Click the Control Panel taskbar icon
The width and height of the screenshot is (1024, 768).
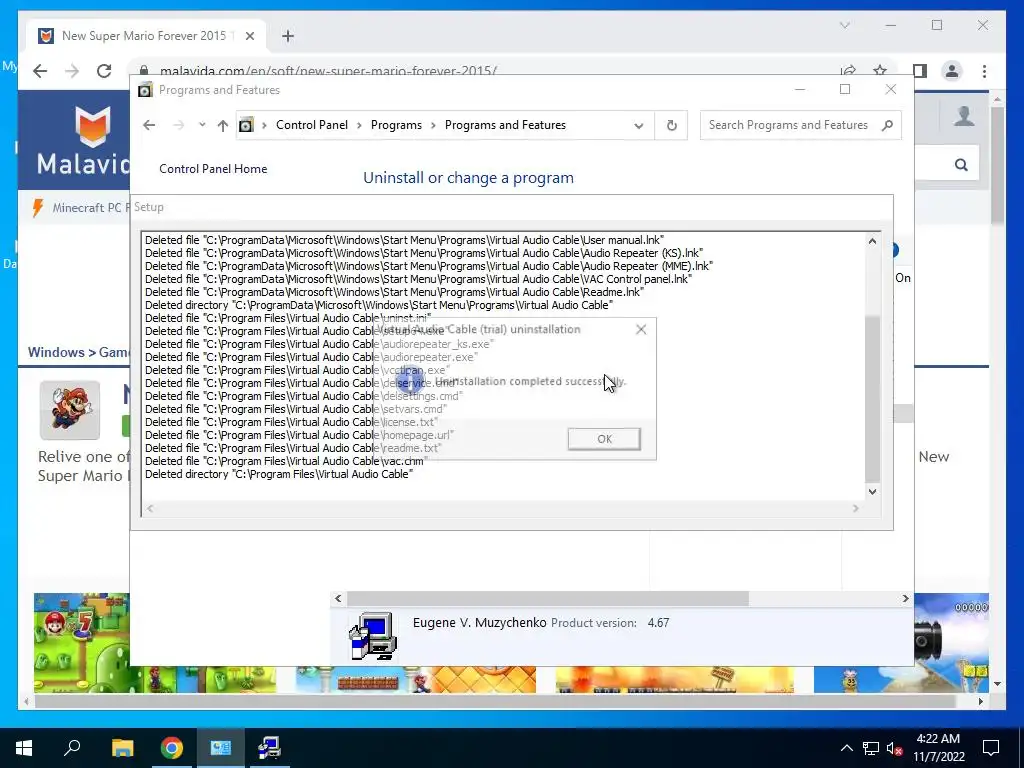point(220,748)
